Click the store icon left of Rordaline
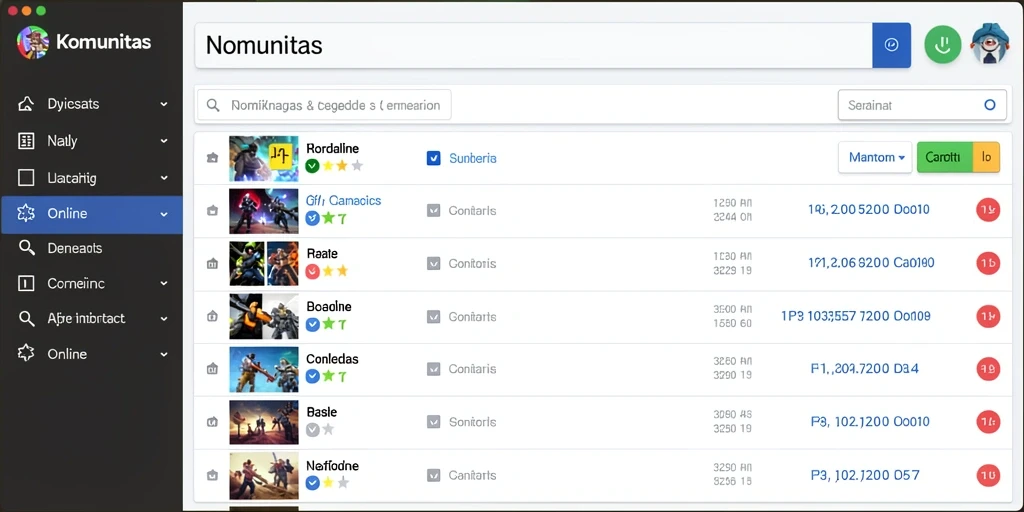The image size is (1024, 512). pyautogui.click(x=212, y=158)
